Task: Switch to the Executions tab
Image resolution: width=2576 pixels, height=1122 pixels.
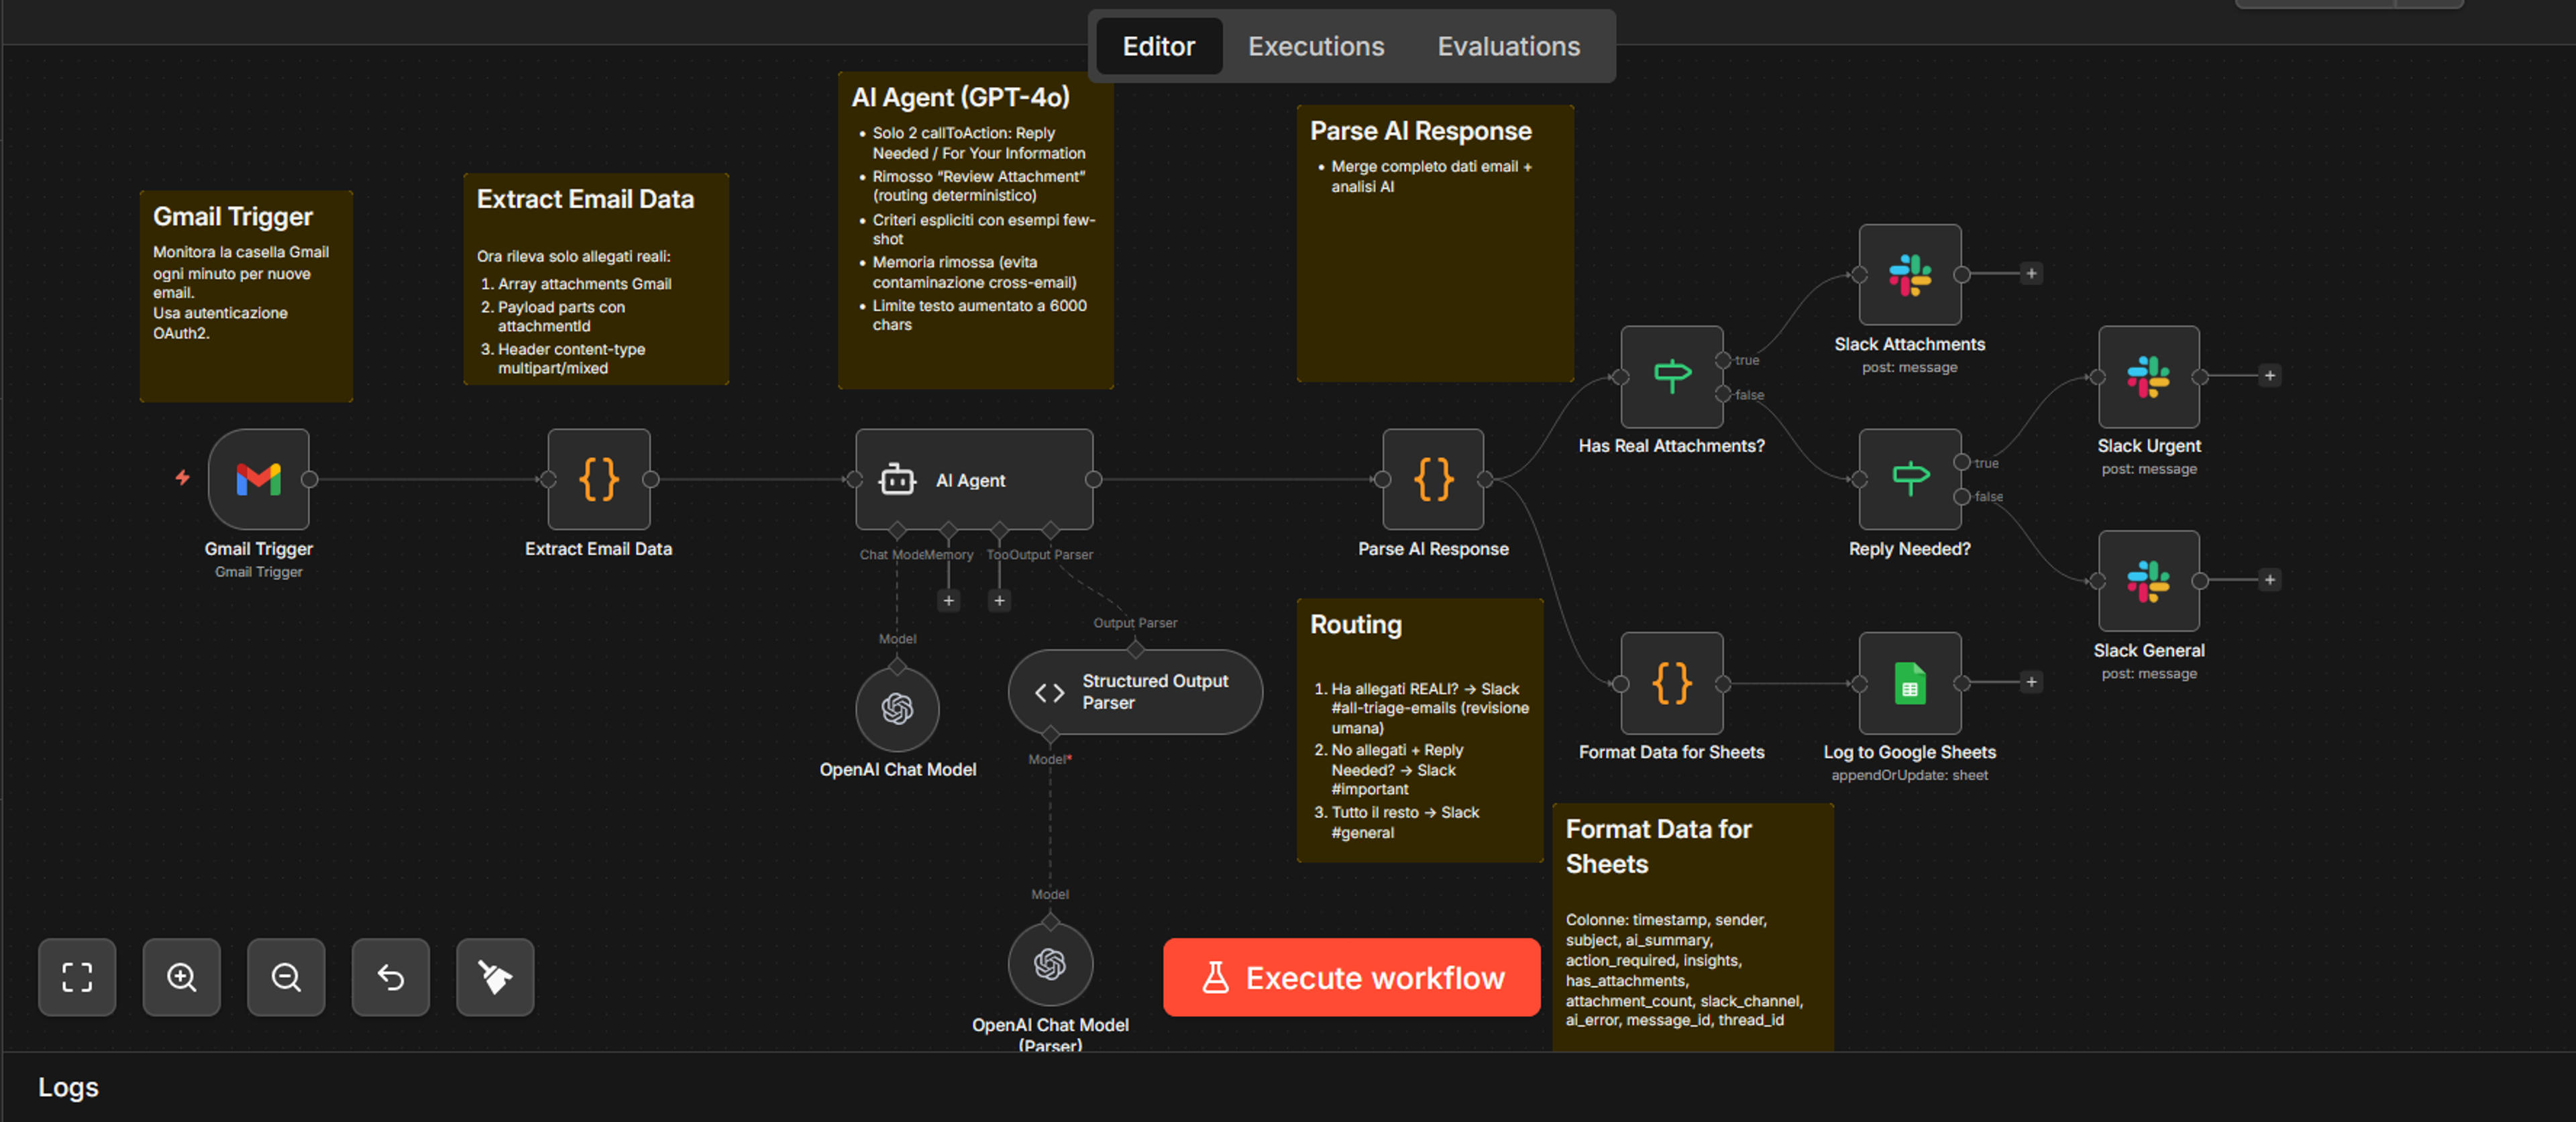Action: click(1316, 46)
